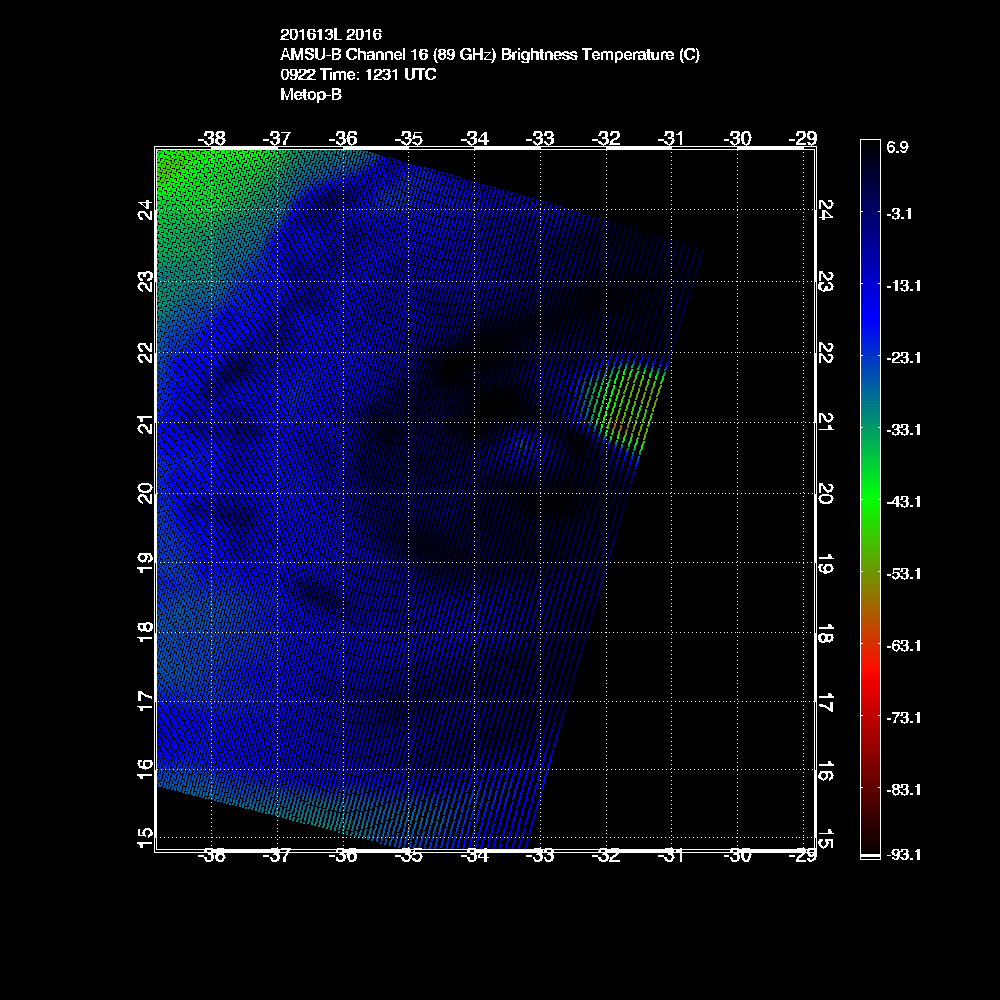
Task: Select the '-35' label on the top axis
Action: tap(409, 138)
